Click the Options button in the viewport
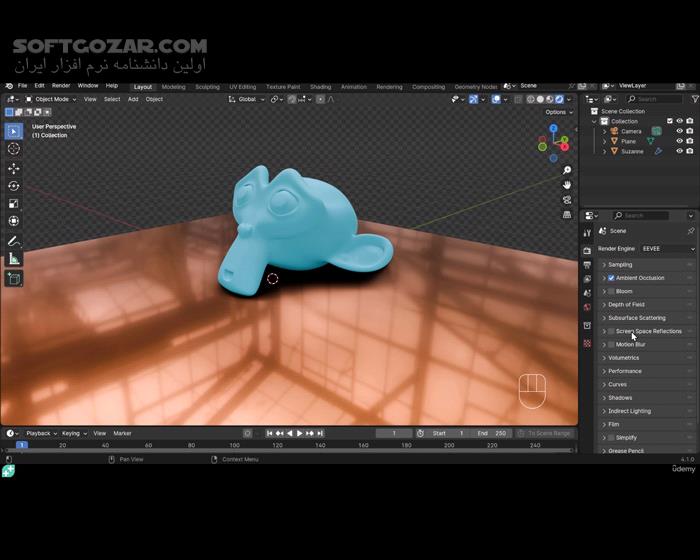Viewport: 700px width, 560px height. click(558, 112)
